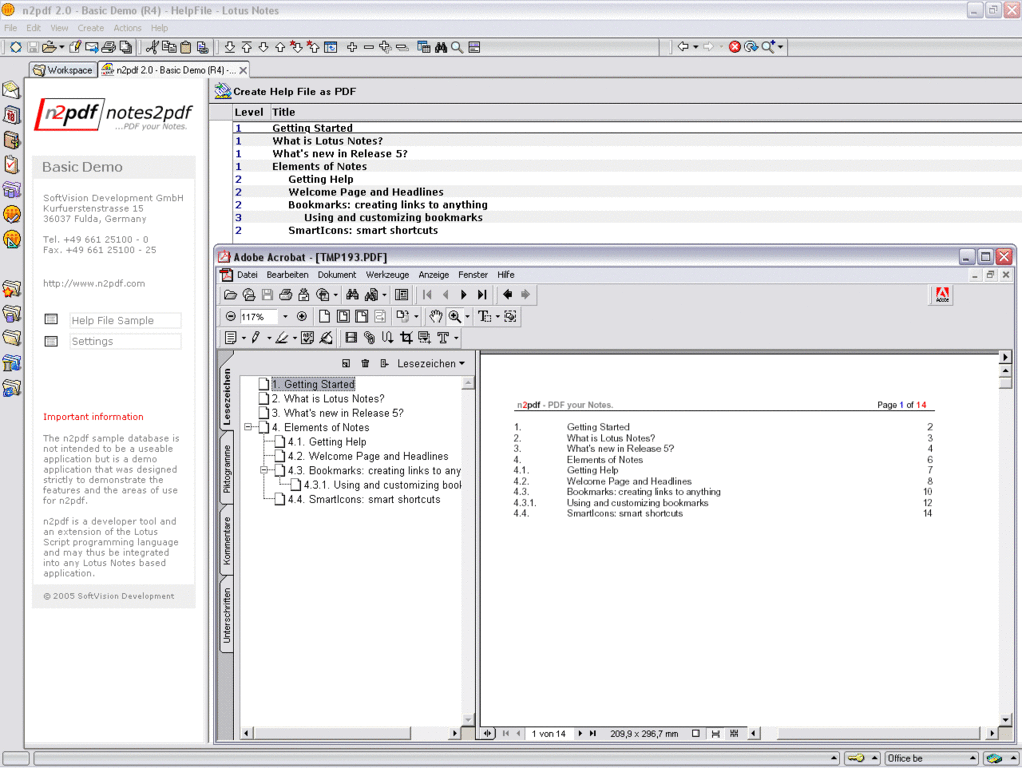The image size is (1022, 768).
Task: Select the Link tool in Acrobat
Action: click(x=370, y=338)
